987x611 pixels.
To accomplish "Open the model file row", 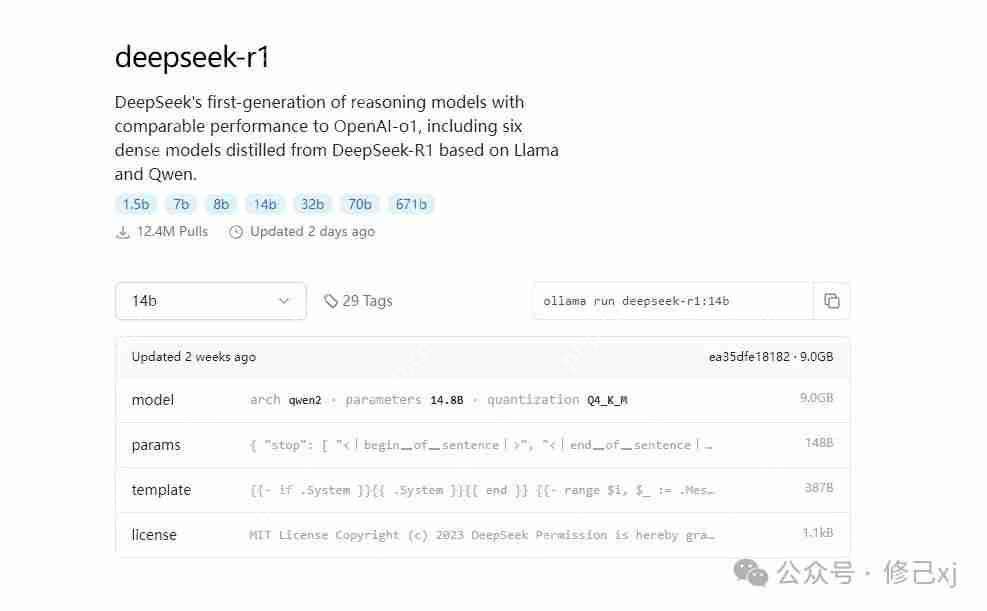I will [x=483, y=400].
